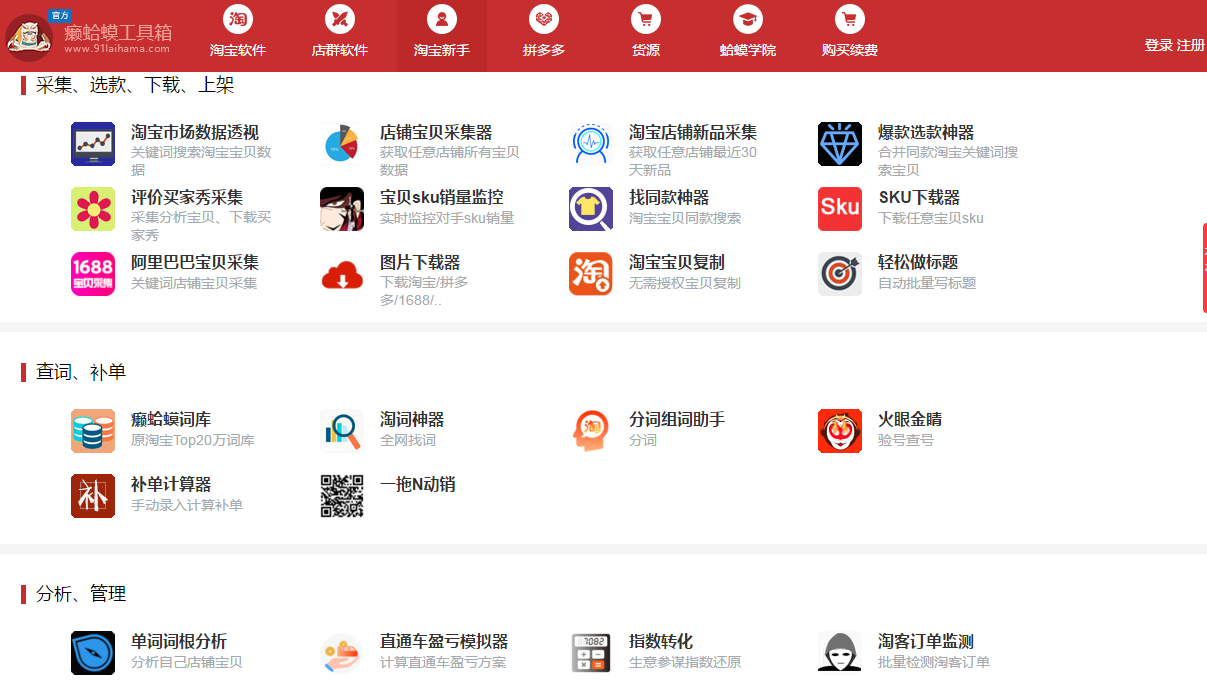Open the 淘宝店铺新品采集 icon
This screenshot has height=687, width=1207.
point(591,144)
